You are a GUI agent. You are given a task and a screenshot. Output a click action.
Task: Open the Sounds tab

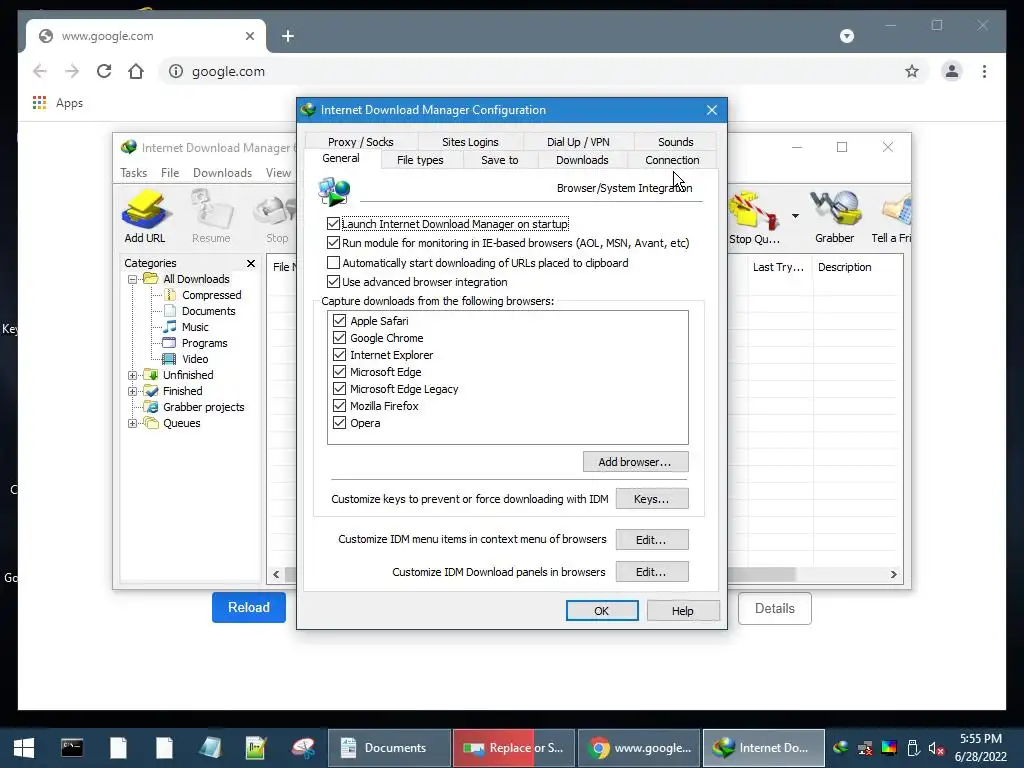[675, 142]
